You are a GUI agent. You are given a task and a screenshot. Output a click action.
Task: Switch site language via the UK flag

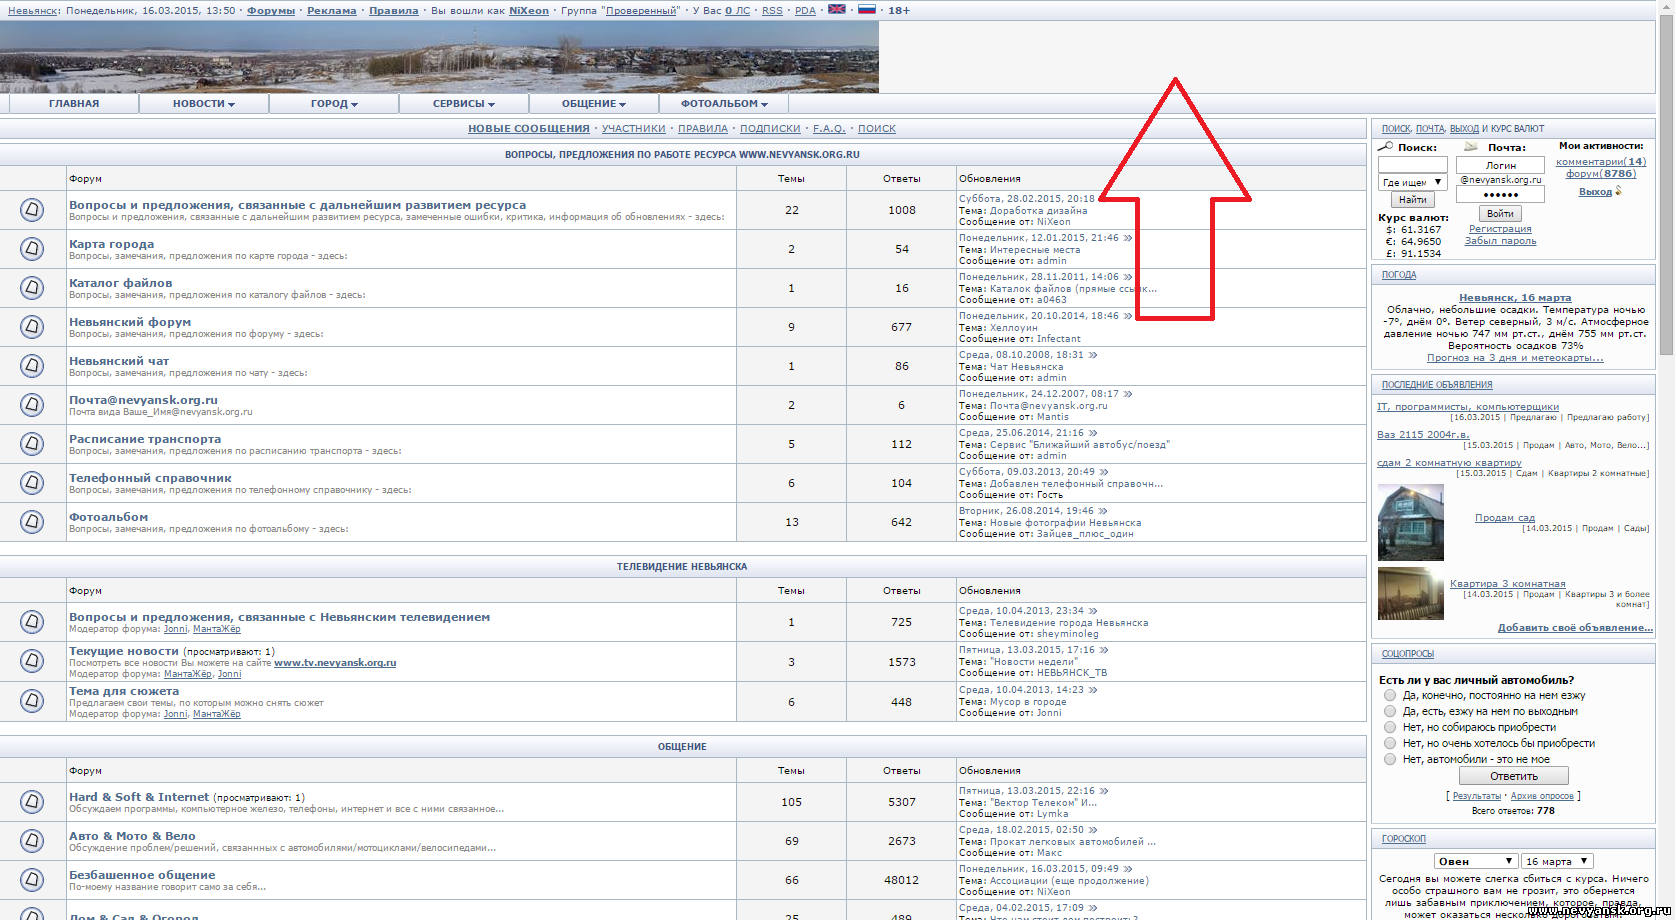(x=837, y=9)
